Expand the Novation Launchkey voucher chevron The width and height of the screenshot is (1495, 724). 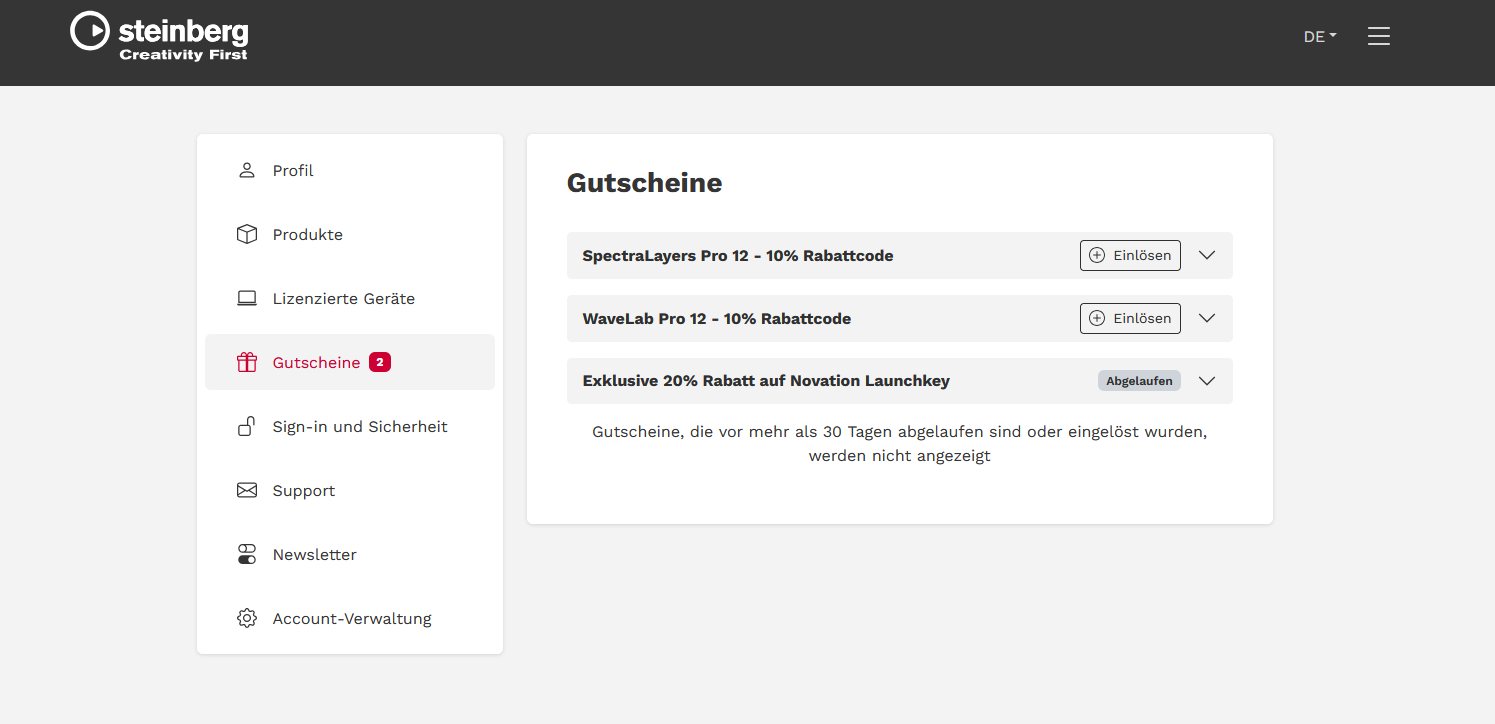tap(1207, 381)
